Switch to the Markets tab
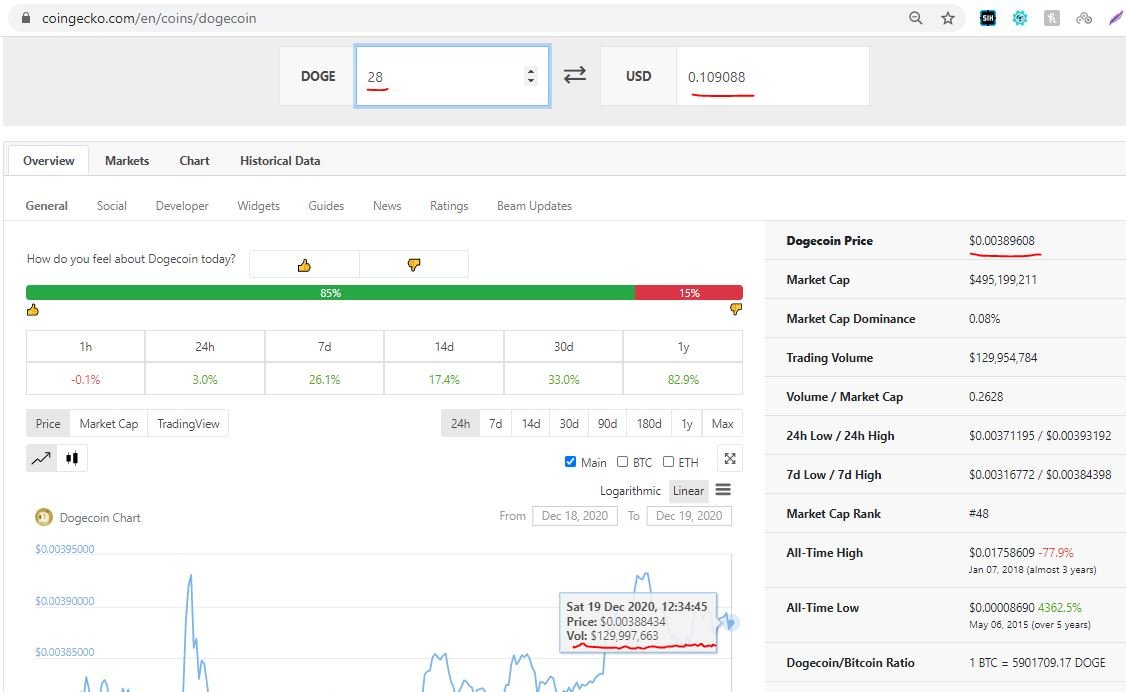The height and width of the screenshot is (692, 1126). (127, 160)
